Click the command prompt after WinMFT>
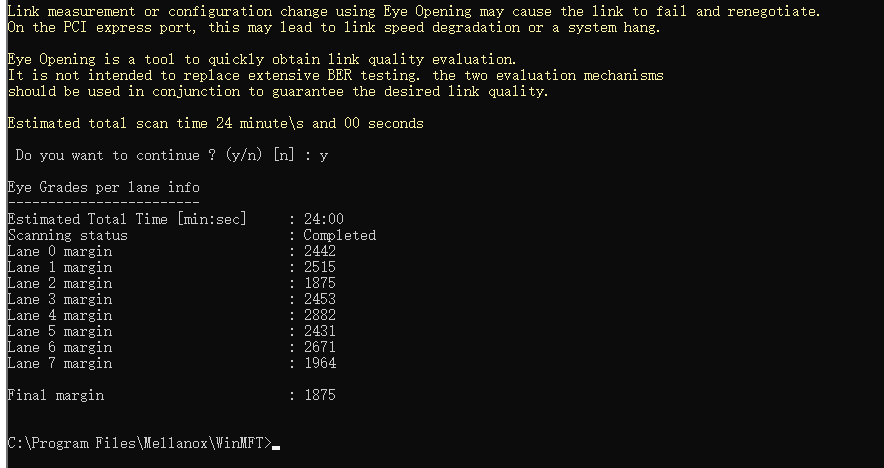This screenshot has width=884, height=468. (x=276, y=444)
